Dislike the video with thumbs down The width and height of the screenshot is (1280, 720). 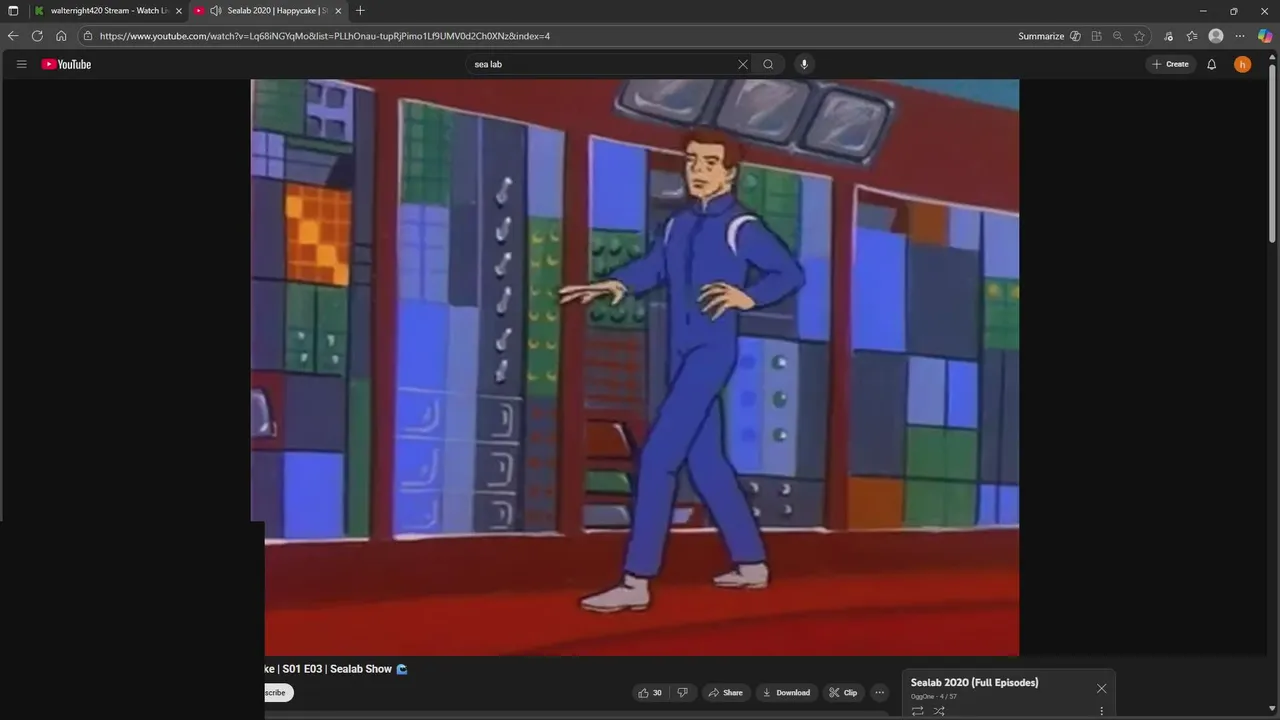coord(683,692)
